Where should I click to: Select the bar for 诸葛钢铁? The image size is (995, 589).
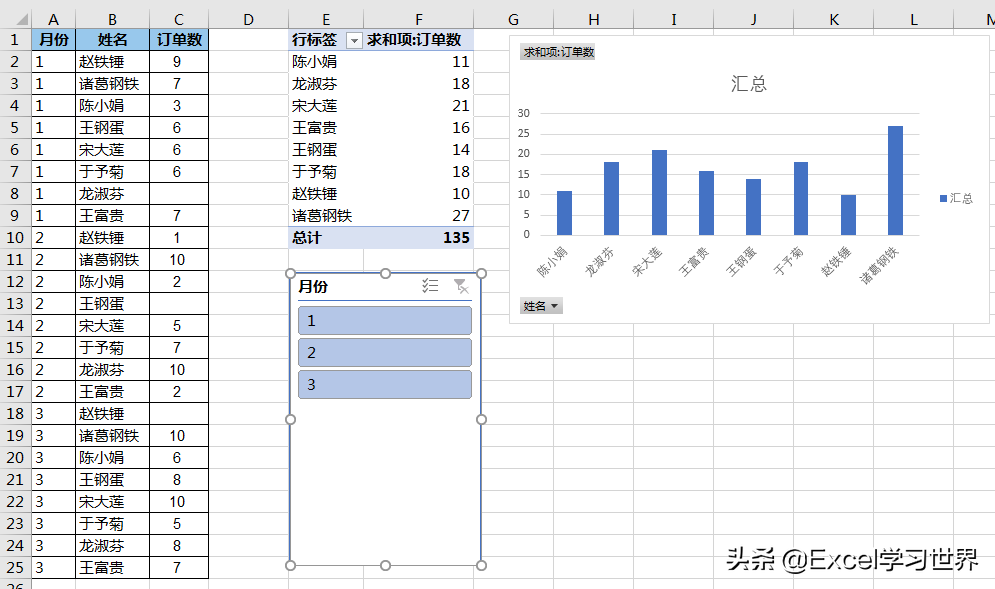click(895, 180)
